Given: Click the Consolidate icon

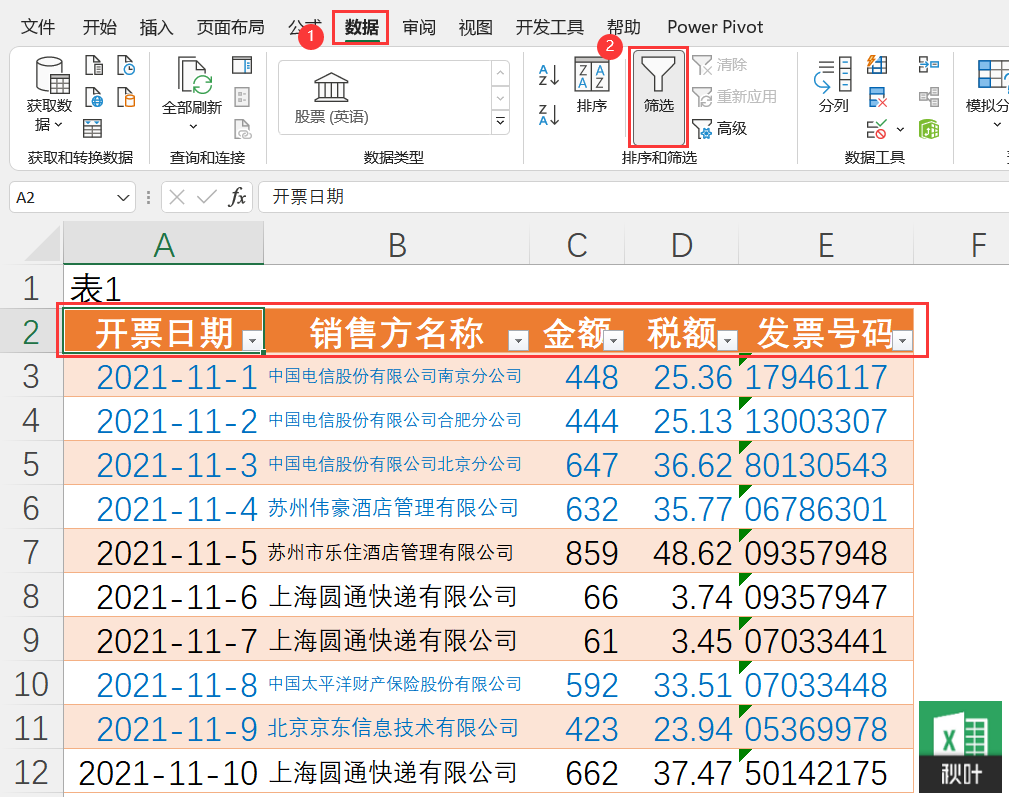Looking at the screenshot, I should (x=929, y=65).
